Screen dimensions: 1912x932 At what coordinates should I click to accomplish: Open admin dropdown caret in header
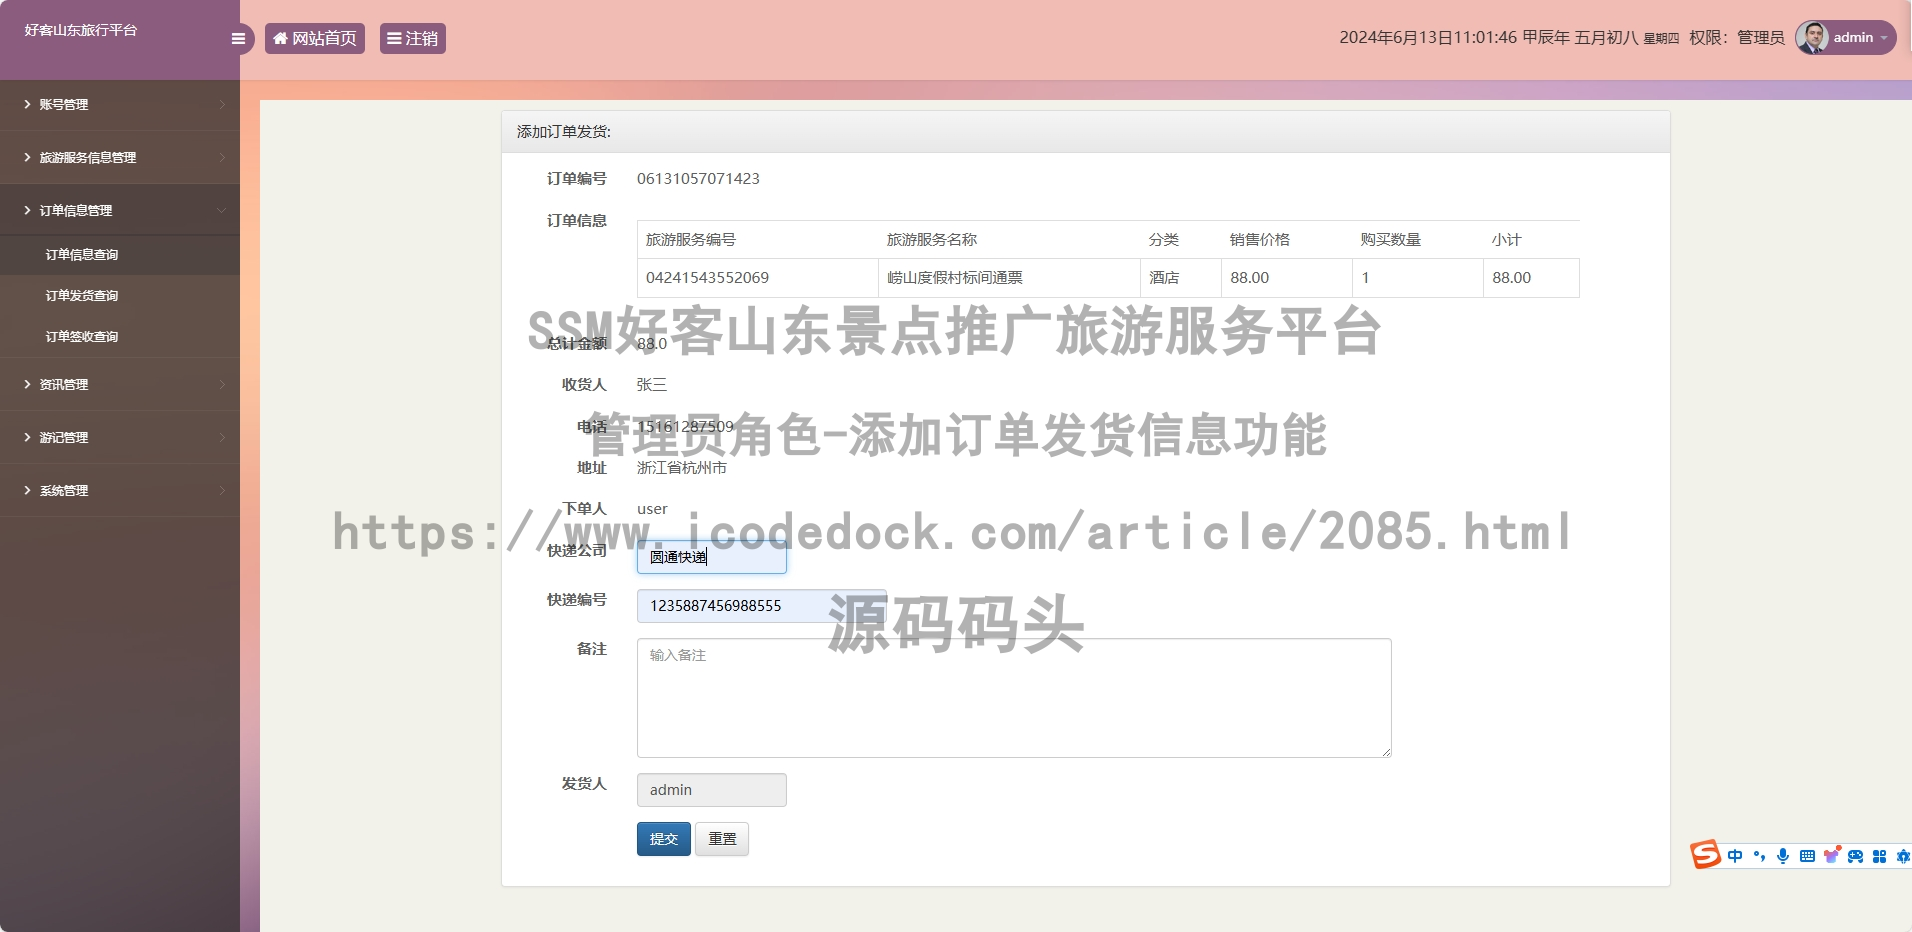pos(1884,38)
